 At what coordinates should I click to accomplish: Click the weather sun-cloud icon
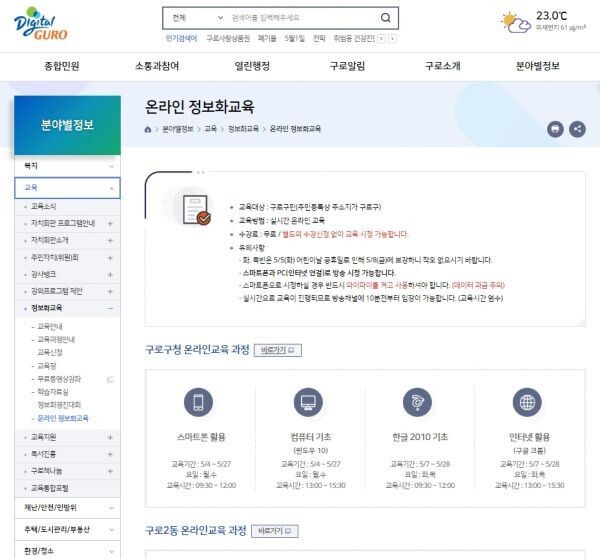[x=516, y=22]
